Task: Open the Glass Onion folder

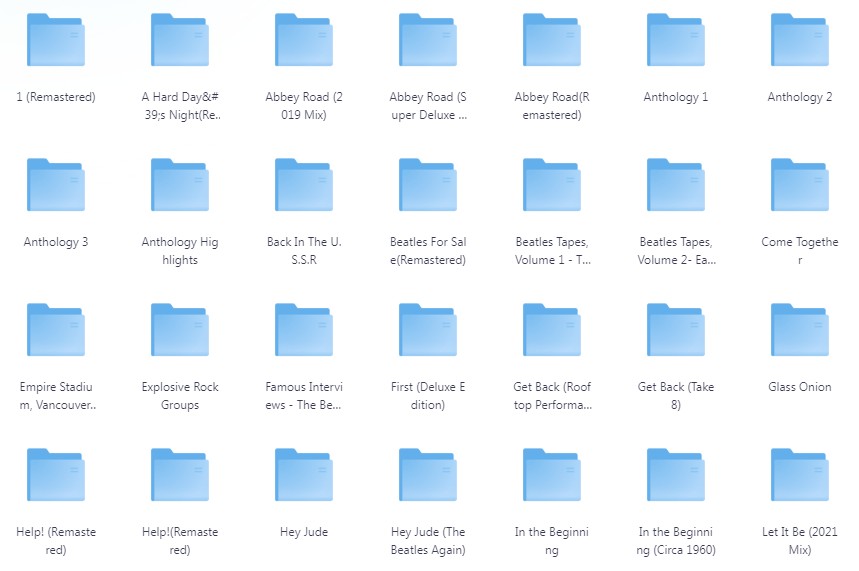Action: tap(800, 331)
